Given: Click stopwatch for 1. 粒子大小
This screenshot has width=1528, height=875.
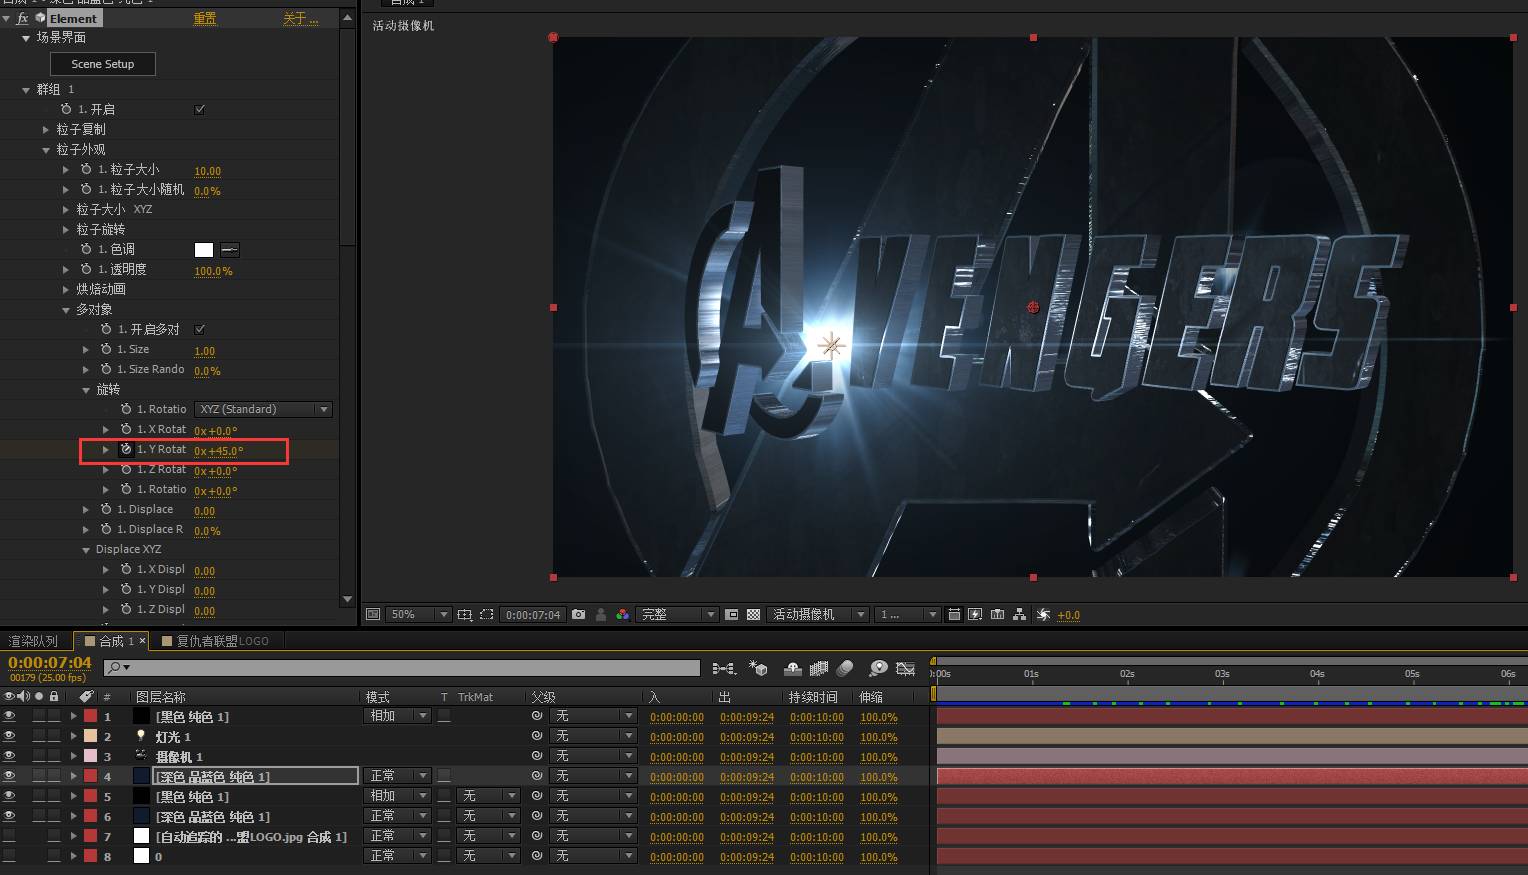Looking at the screenshot, I should (86, 169).
